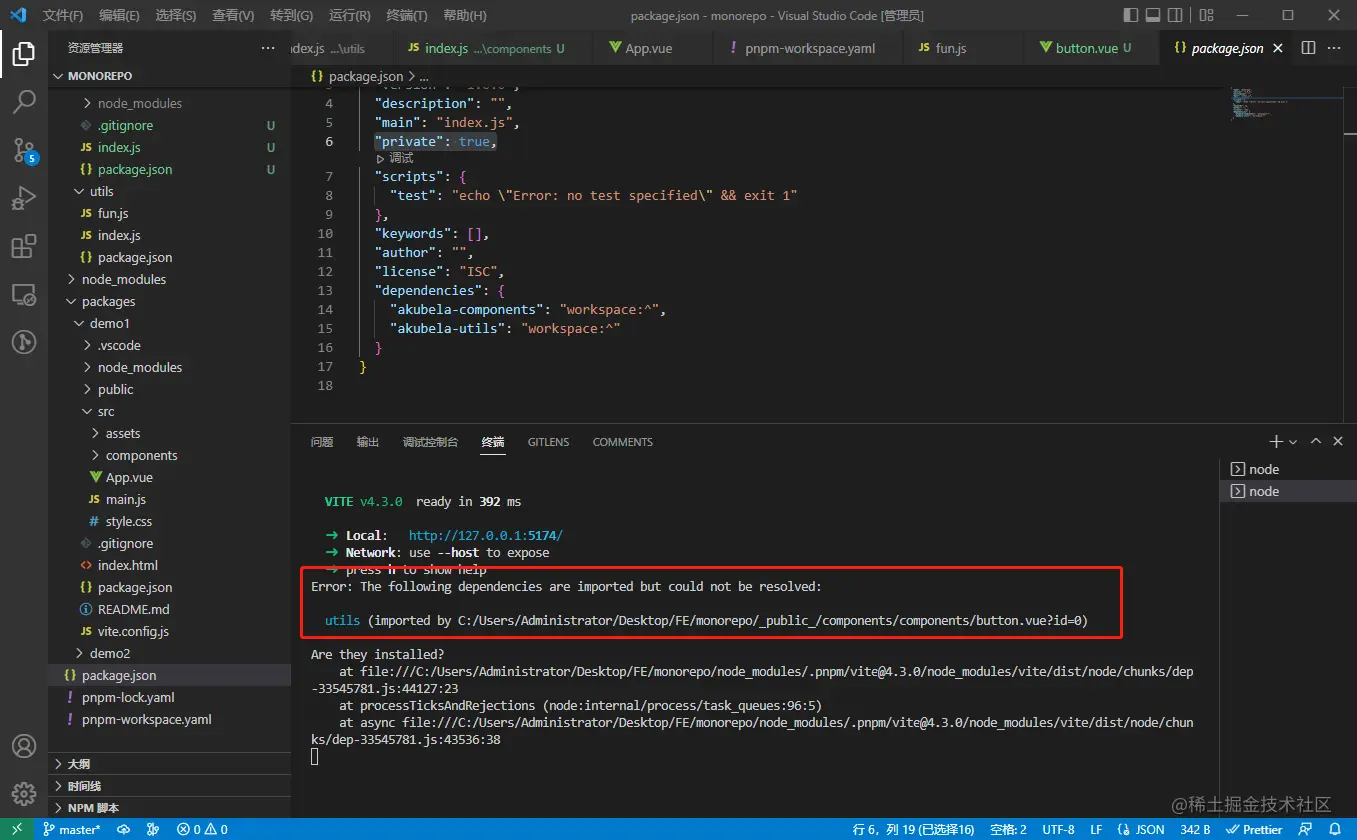Click the Prettier status bar button
1357x840 pixels.
pyautogui.click(x=1254, y=830)
